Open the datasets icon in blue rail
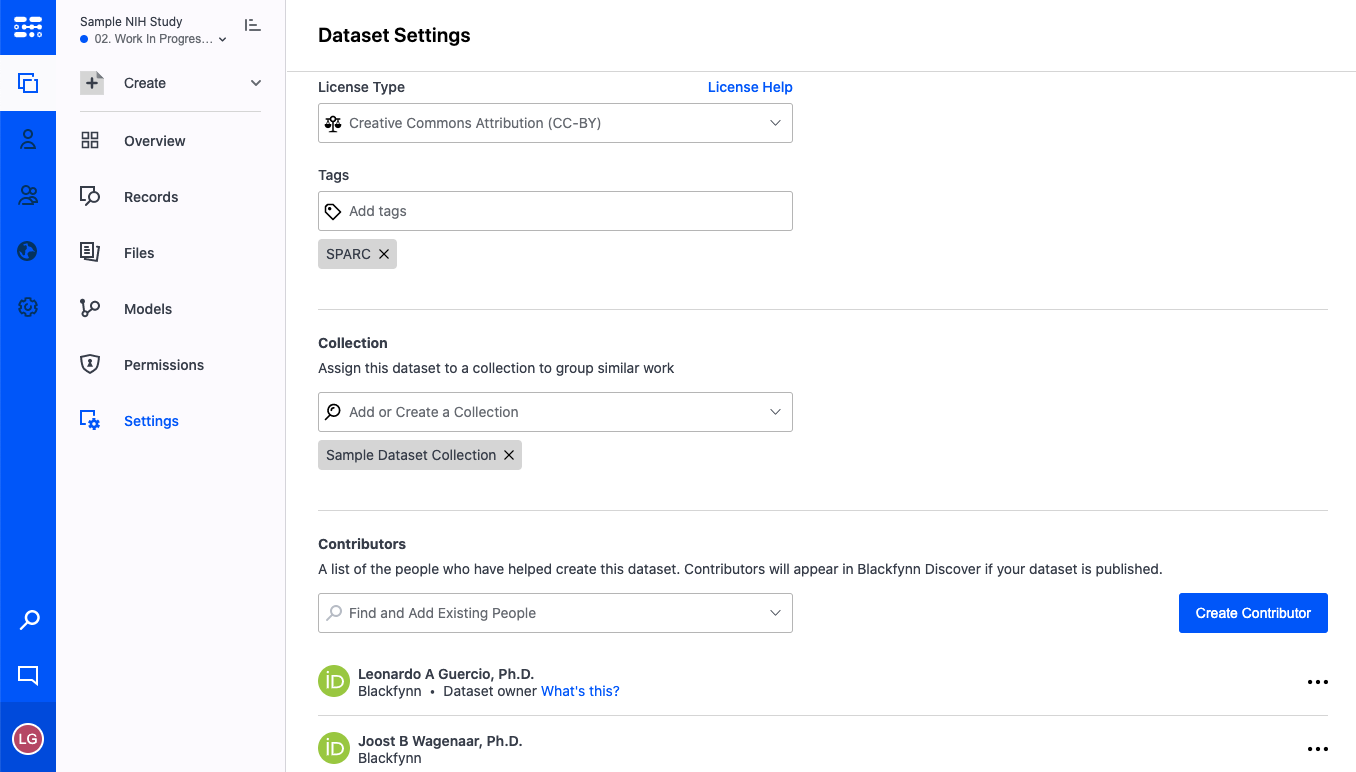 pyautogui.click(x=28, y=84)
